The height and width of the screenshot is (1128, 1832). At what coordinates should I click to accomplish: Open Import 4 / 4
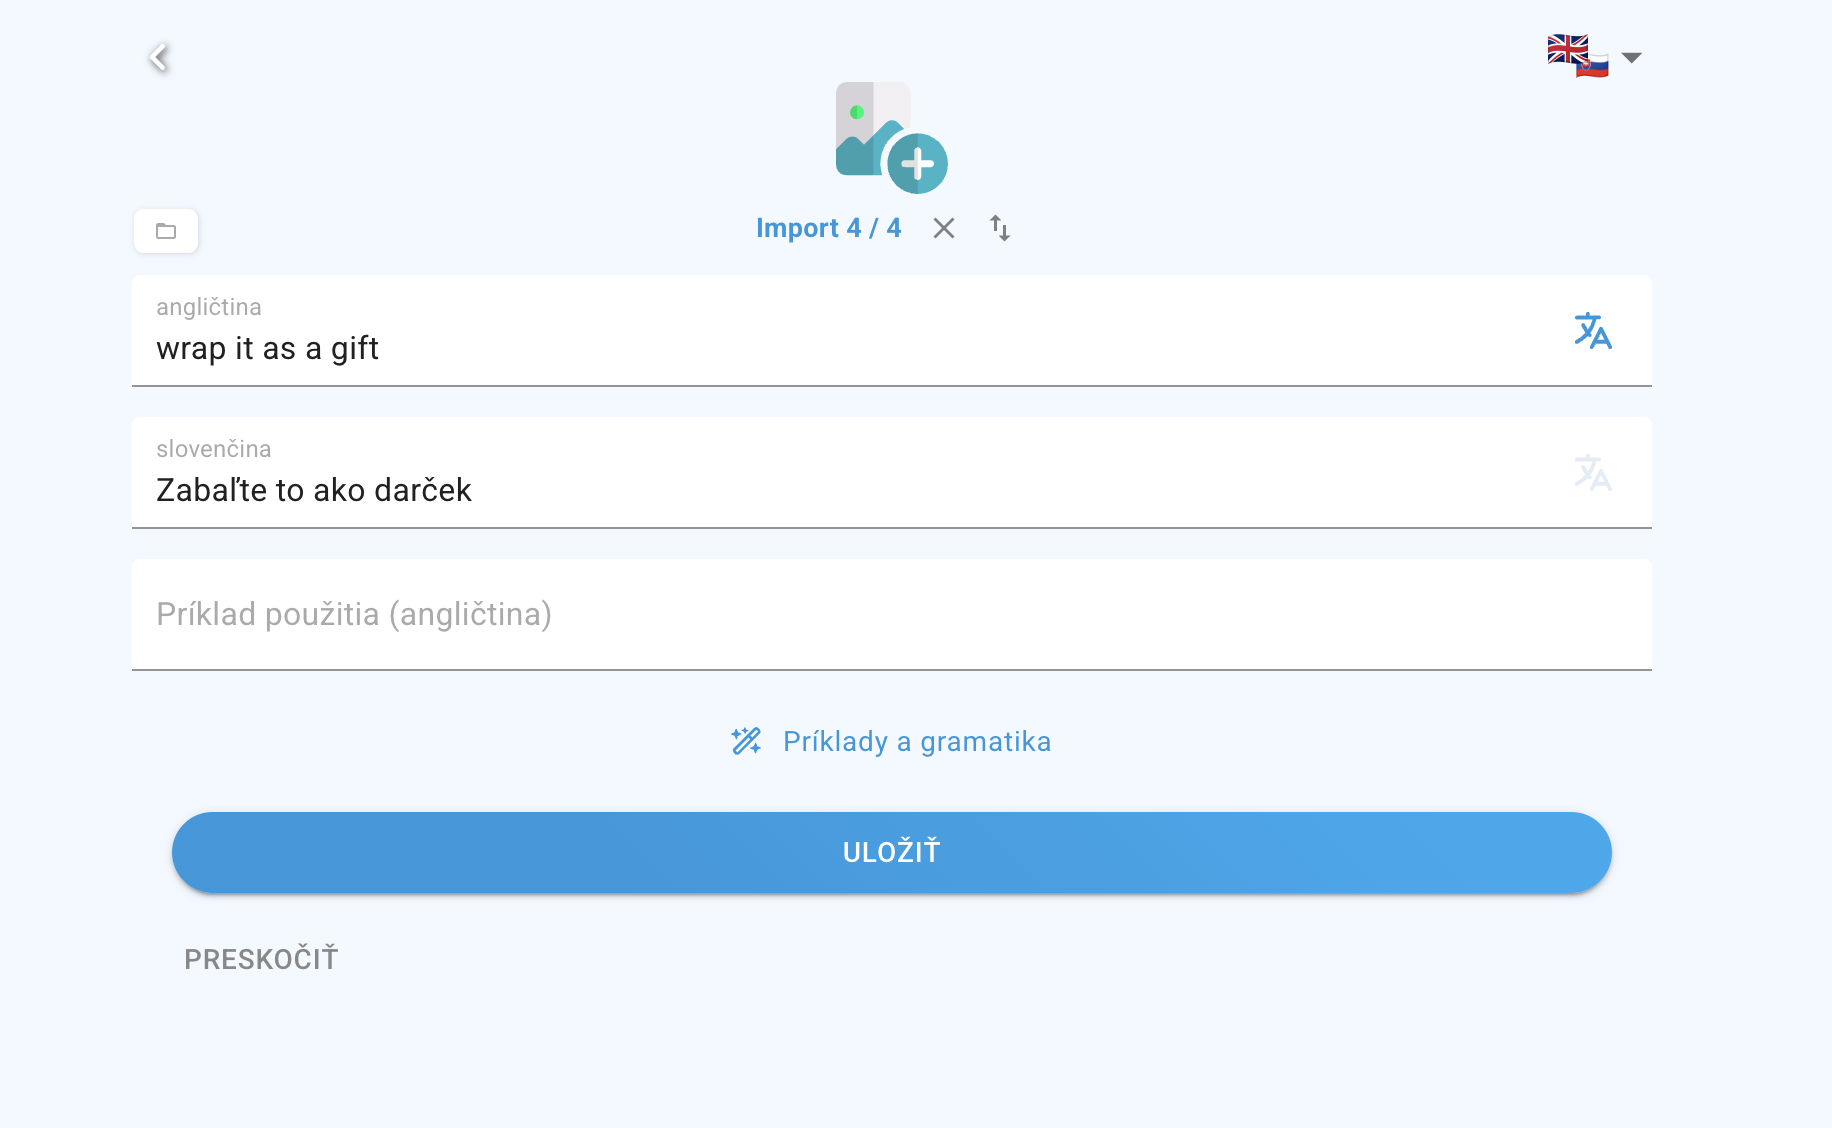click(x=828, y=228)
